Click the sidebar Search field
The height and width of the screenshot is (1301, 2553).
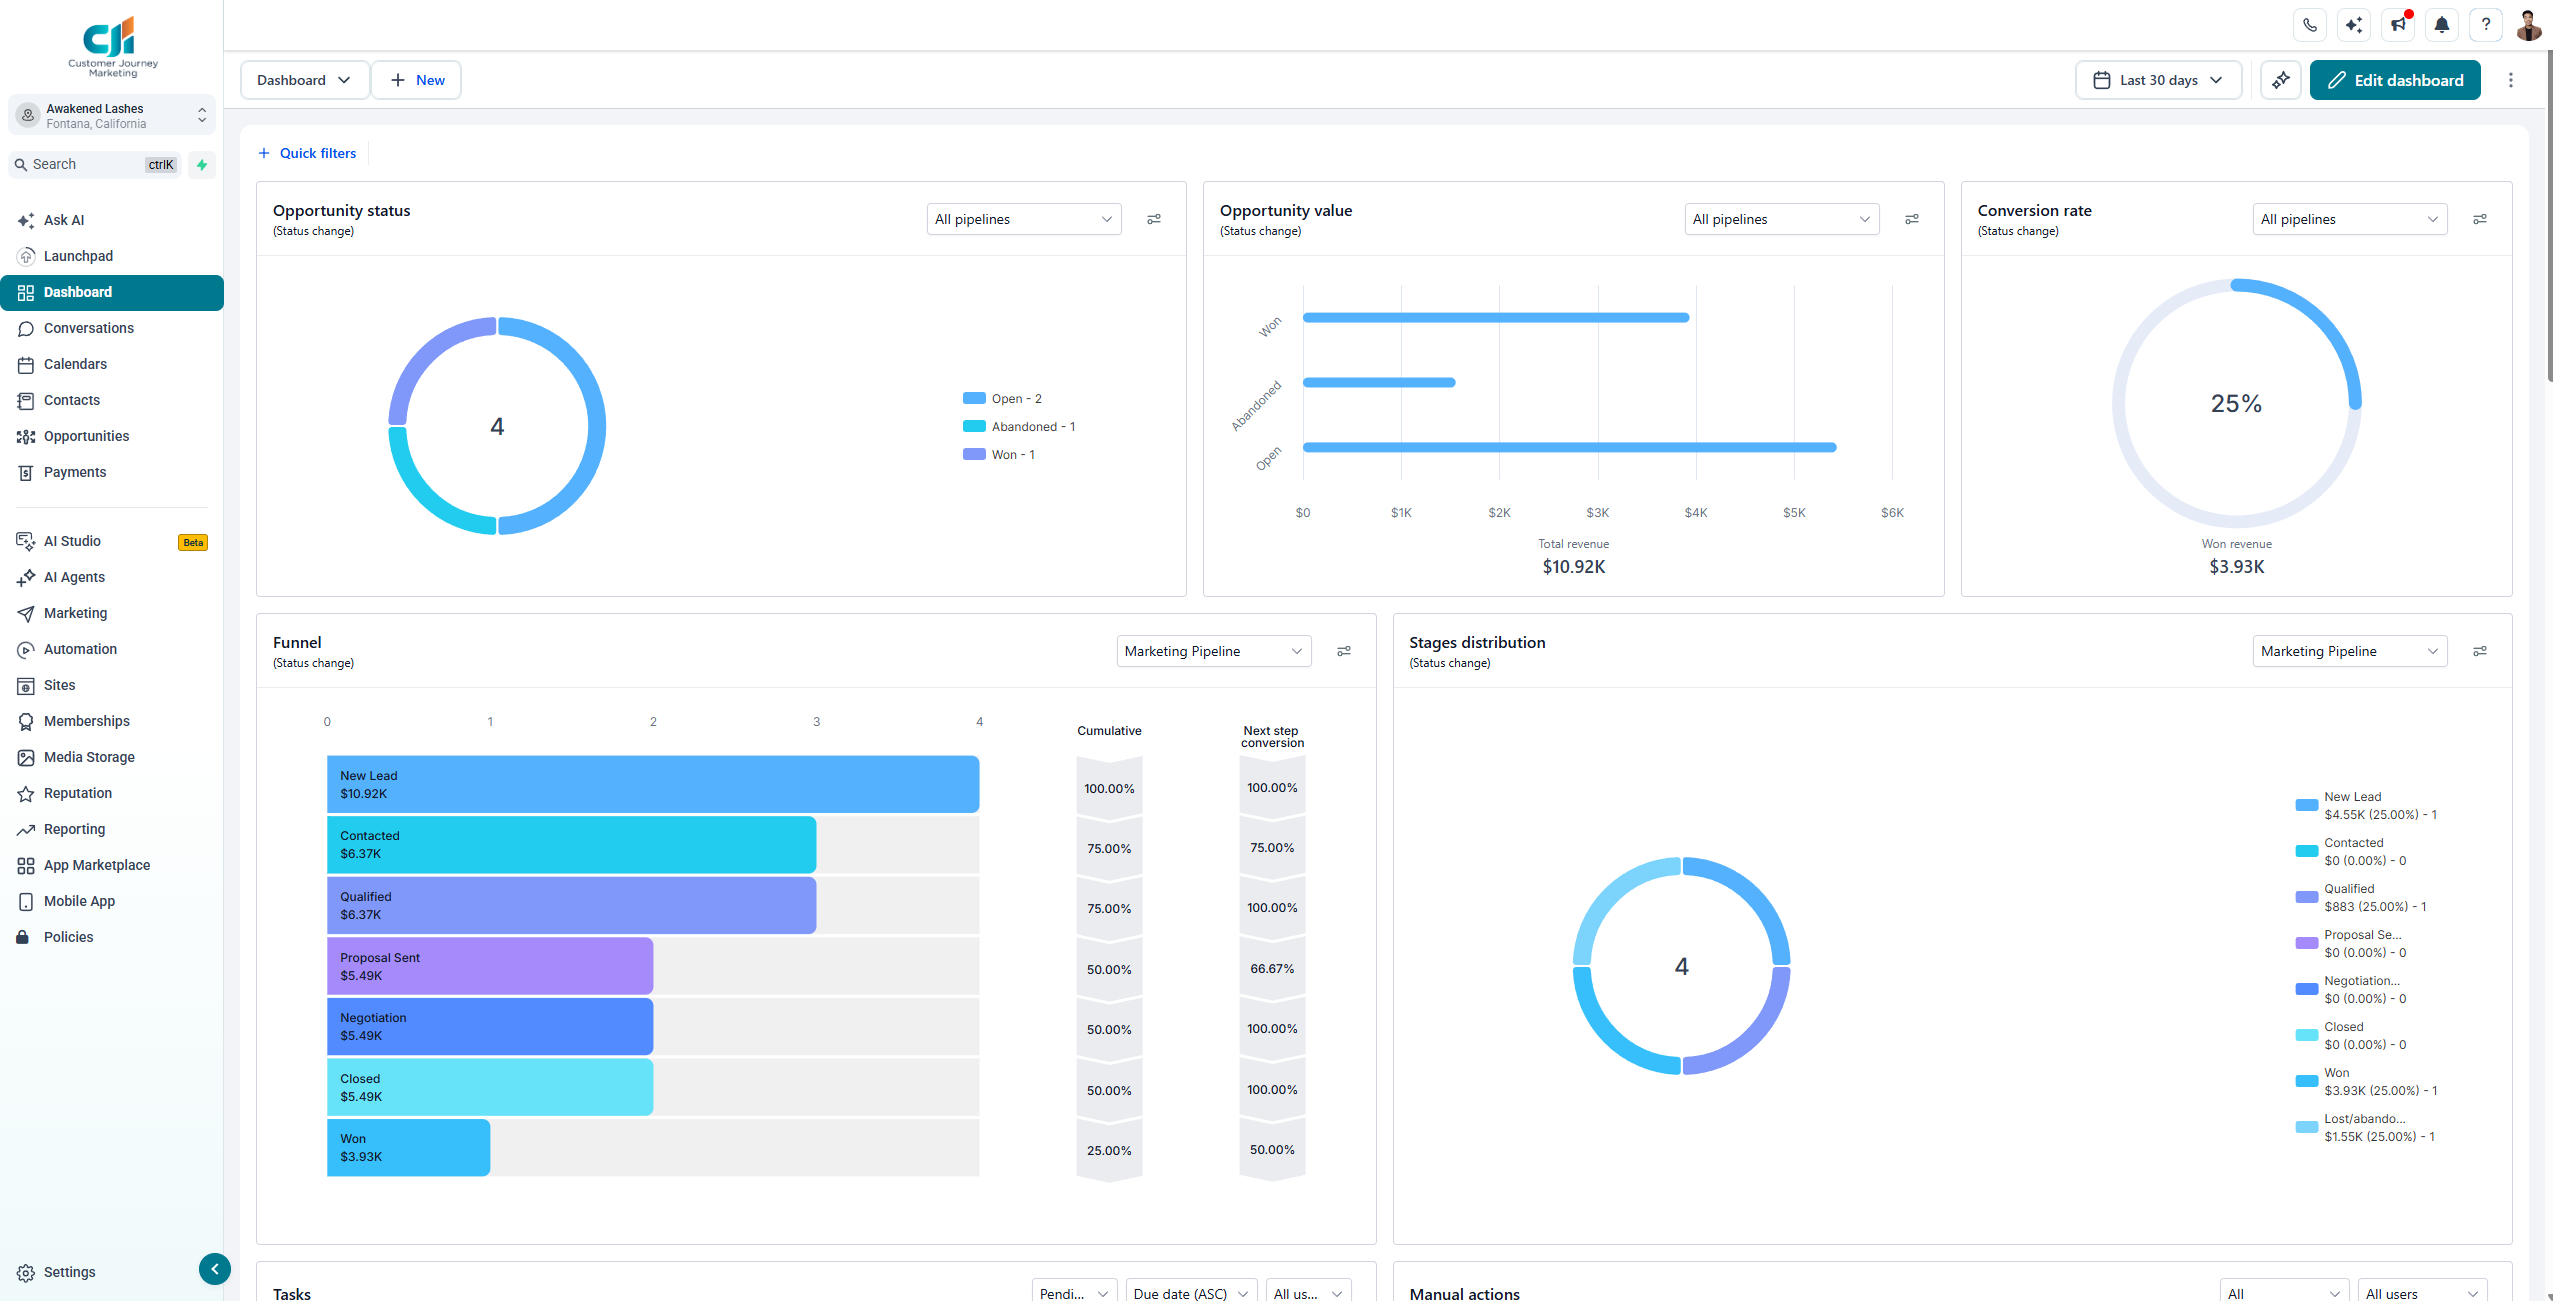(x=94, y=165)
